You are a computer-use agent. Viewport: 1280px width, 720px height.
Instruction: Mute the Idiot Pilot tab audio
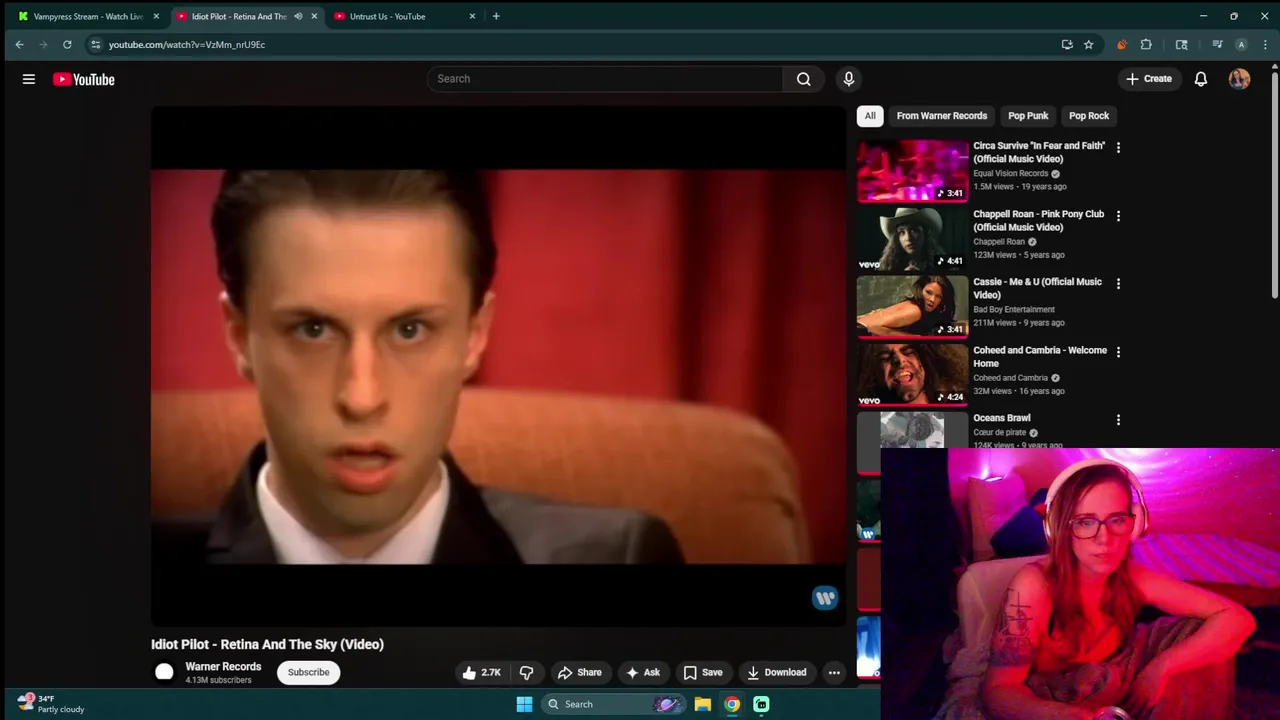tap(298, 16)
